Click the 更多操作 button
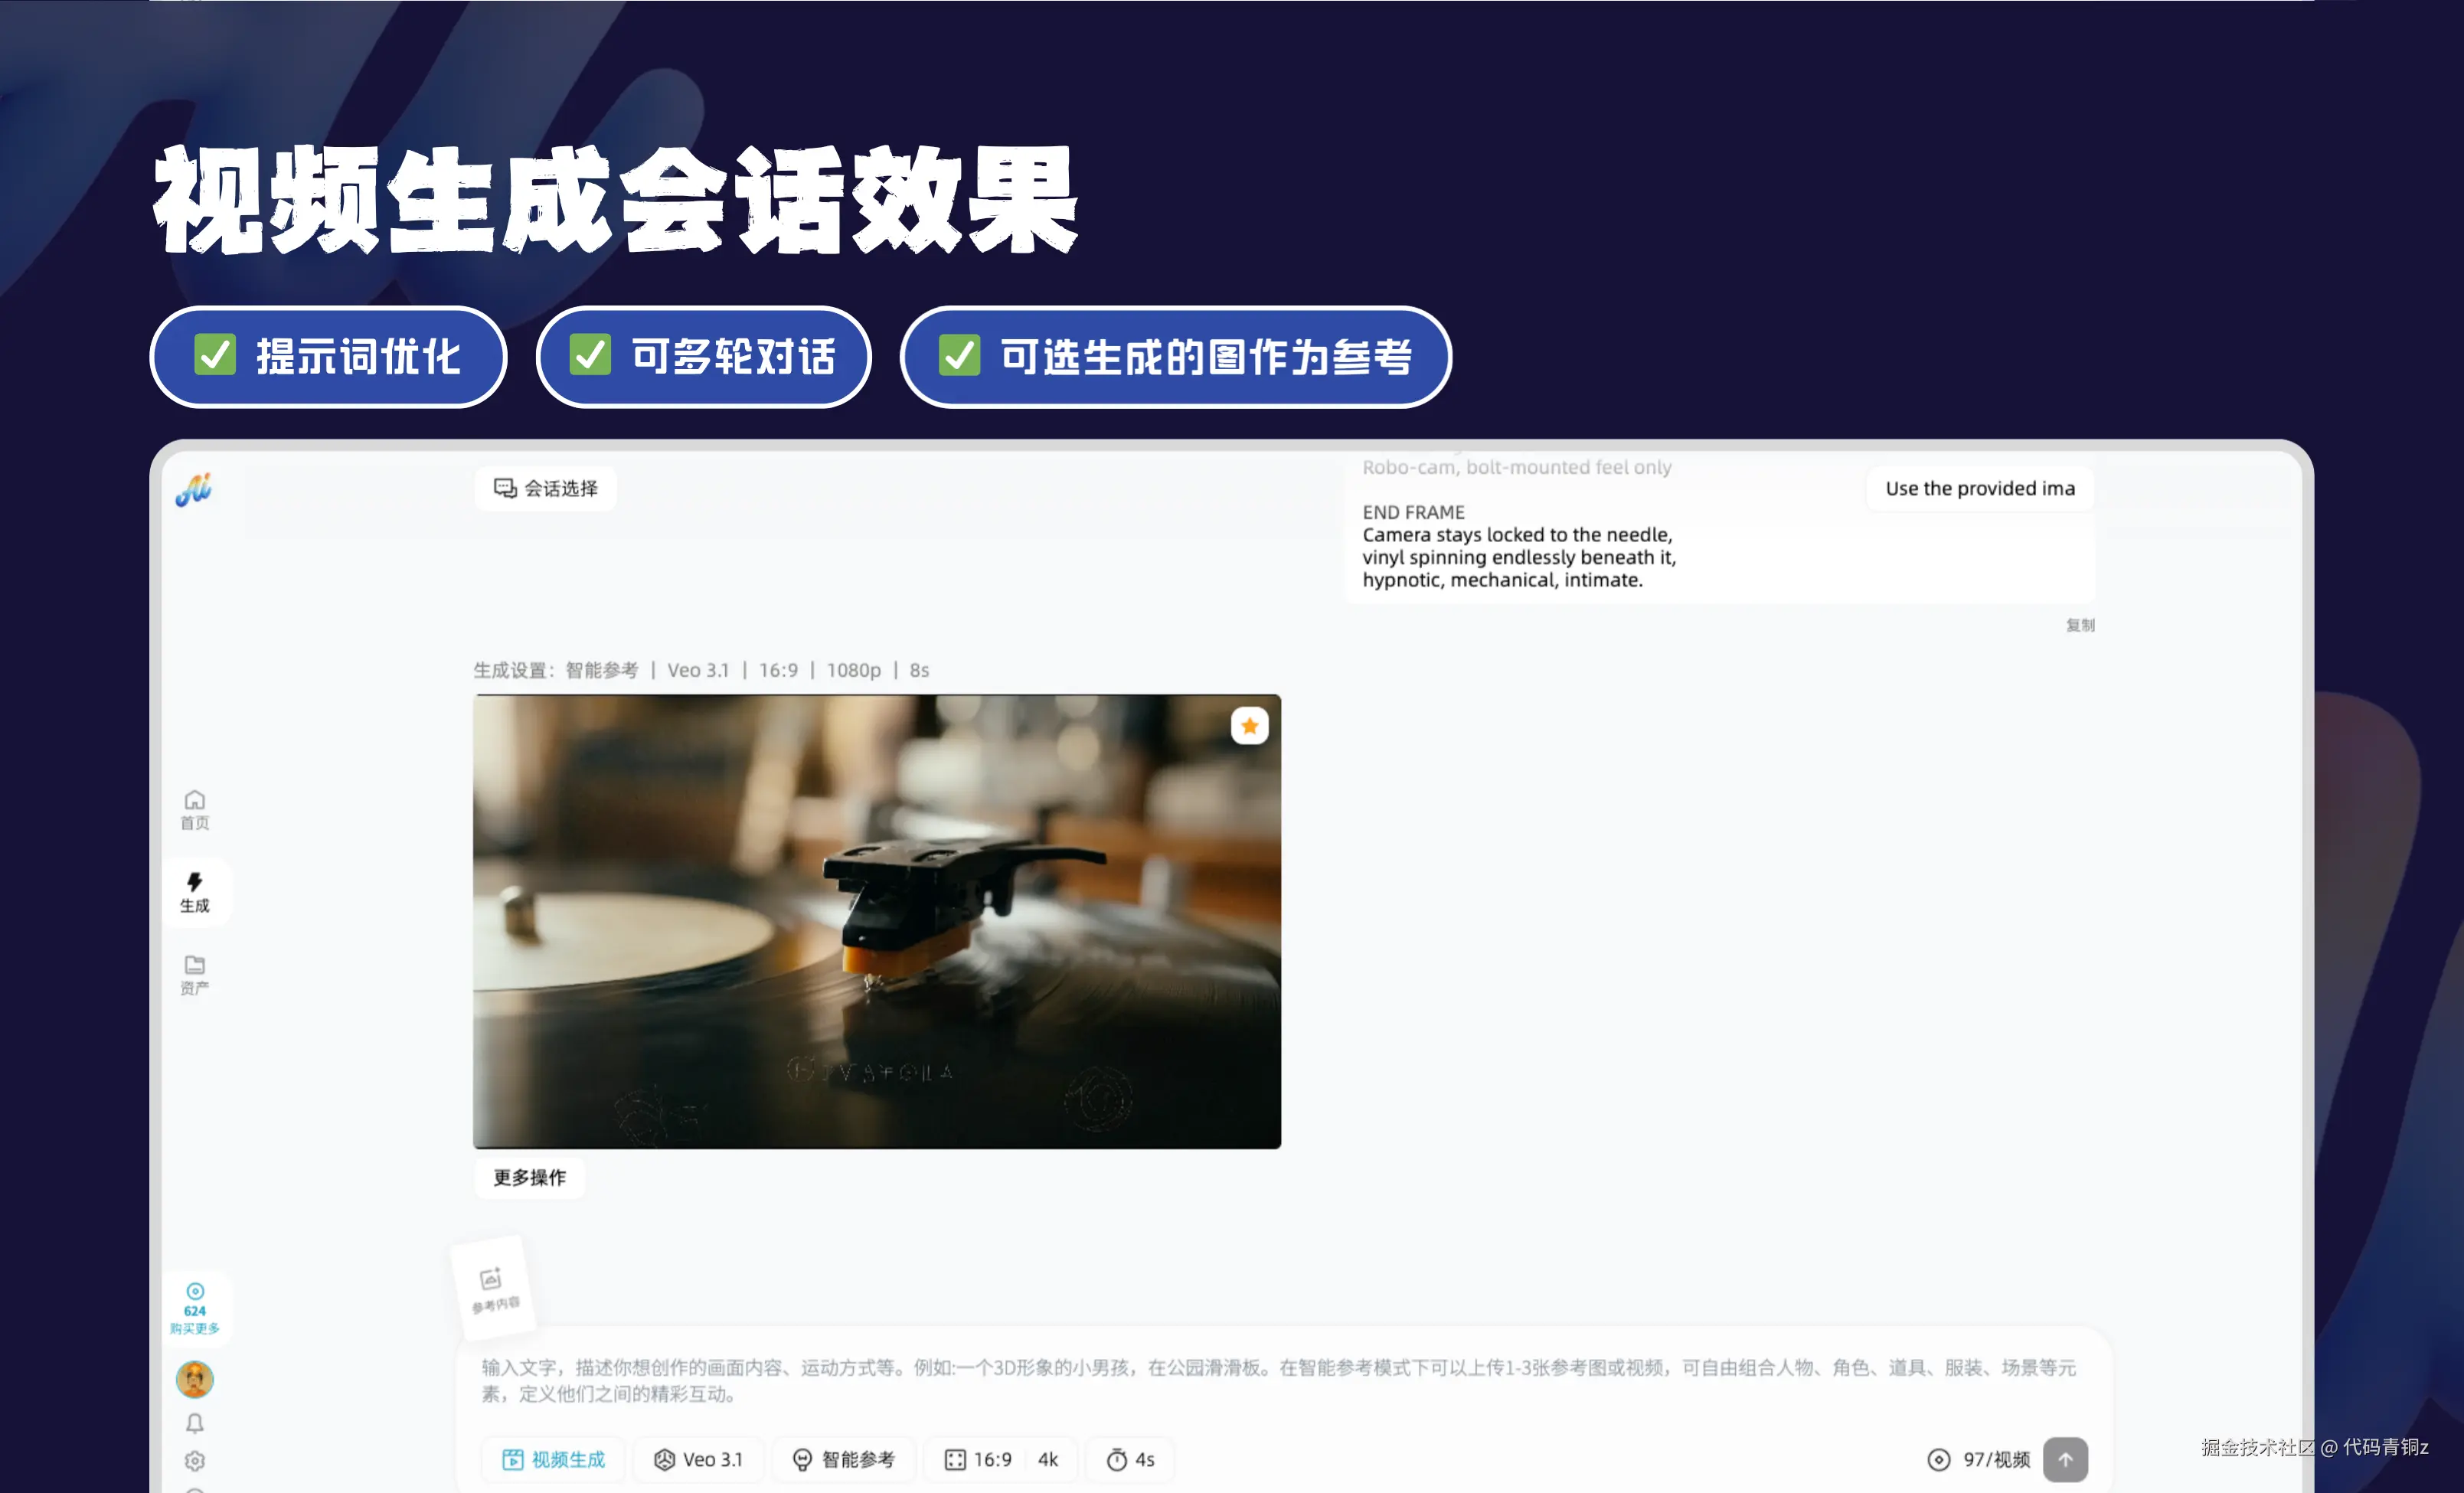2464x1493 pixels. tap(529, 1177)
